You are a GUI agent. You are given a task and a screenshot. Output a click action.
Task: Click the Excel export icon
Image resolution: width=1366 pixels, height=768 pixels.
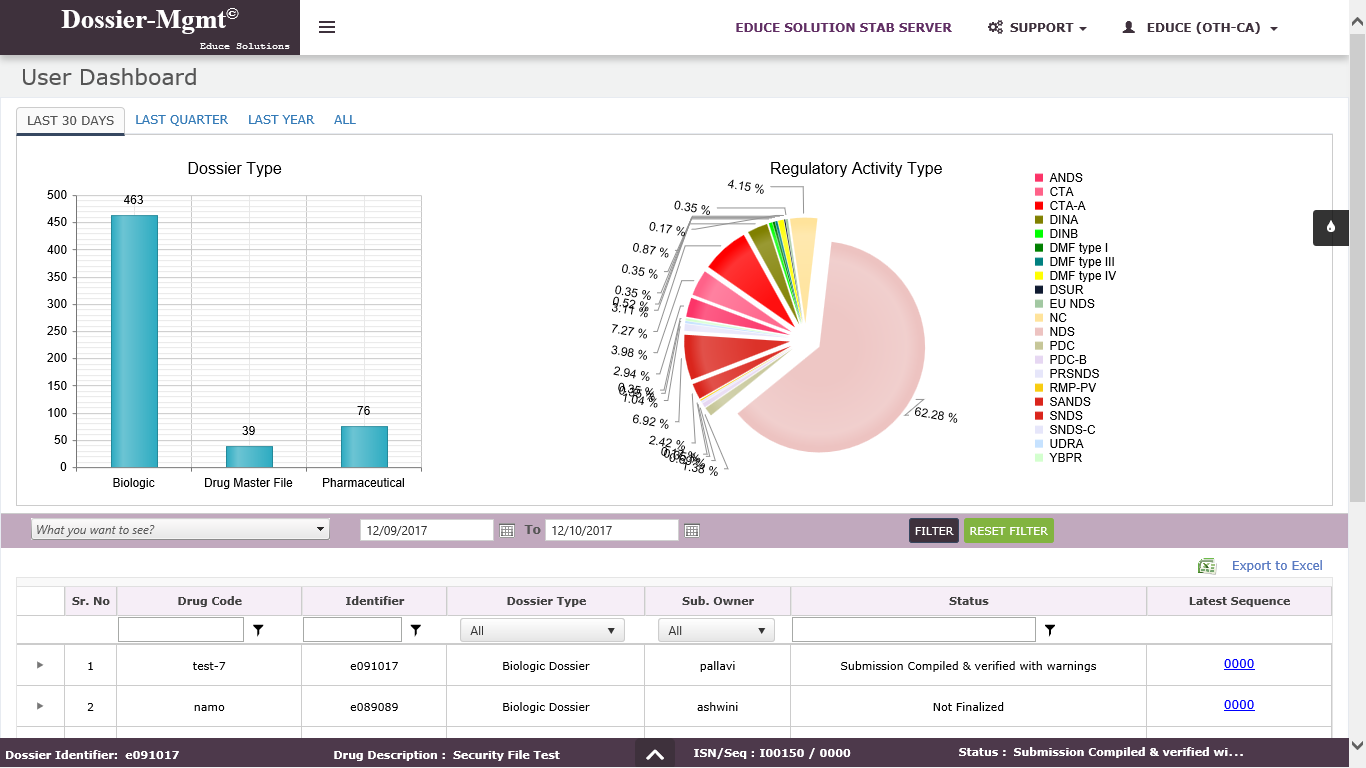pyautogui.click(x=1207, y=566)
